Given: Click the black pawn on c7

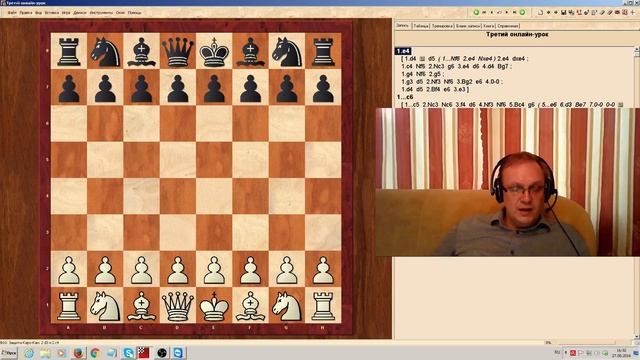Looking at the screenshot, I should point(141,87).
